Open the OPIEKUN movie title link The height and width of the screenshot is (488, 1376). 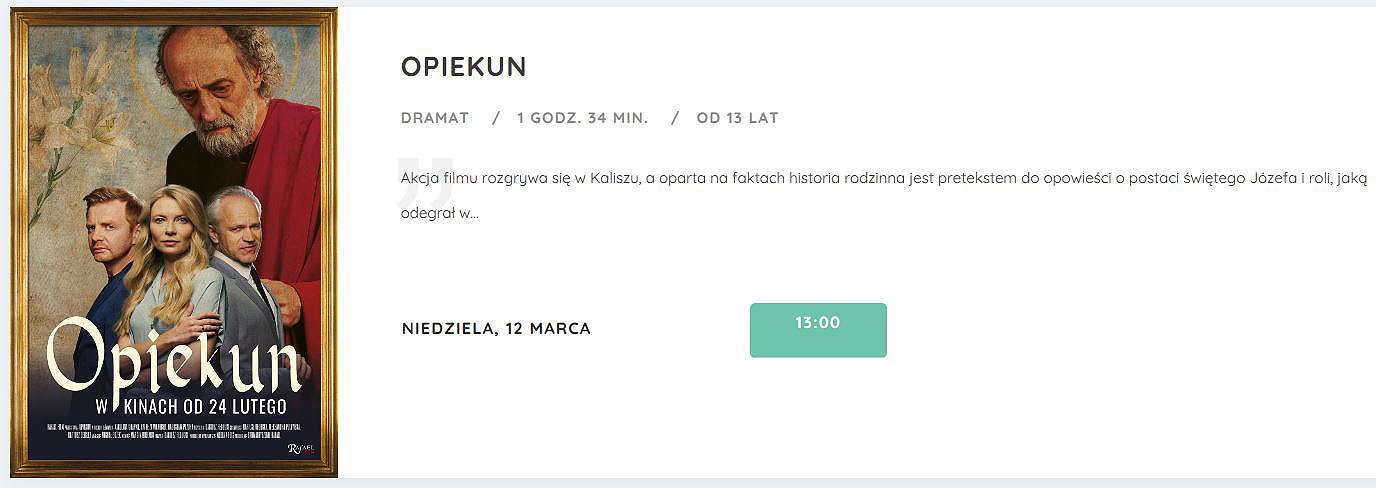point(463,67)
